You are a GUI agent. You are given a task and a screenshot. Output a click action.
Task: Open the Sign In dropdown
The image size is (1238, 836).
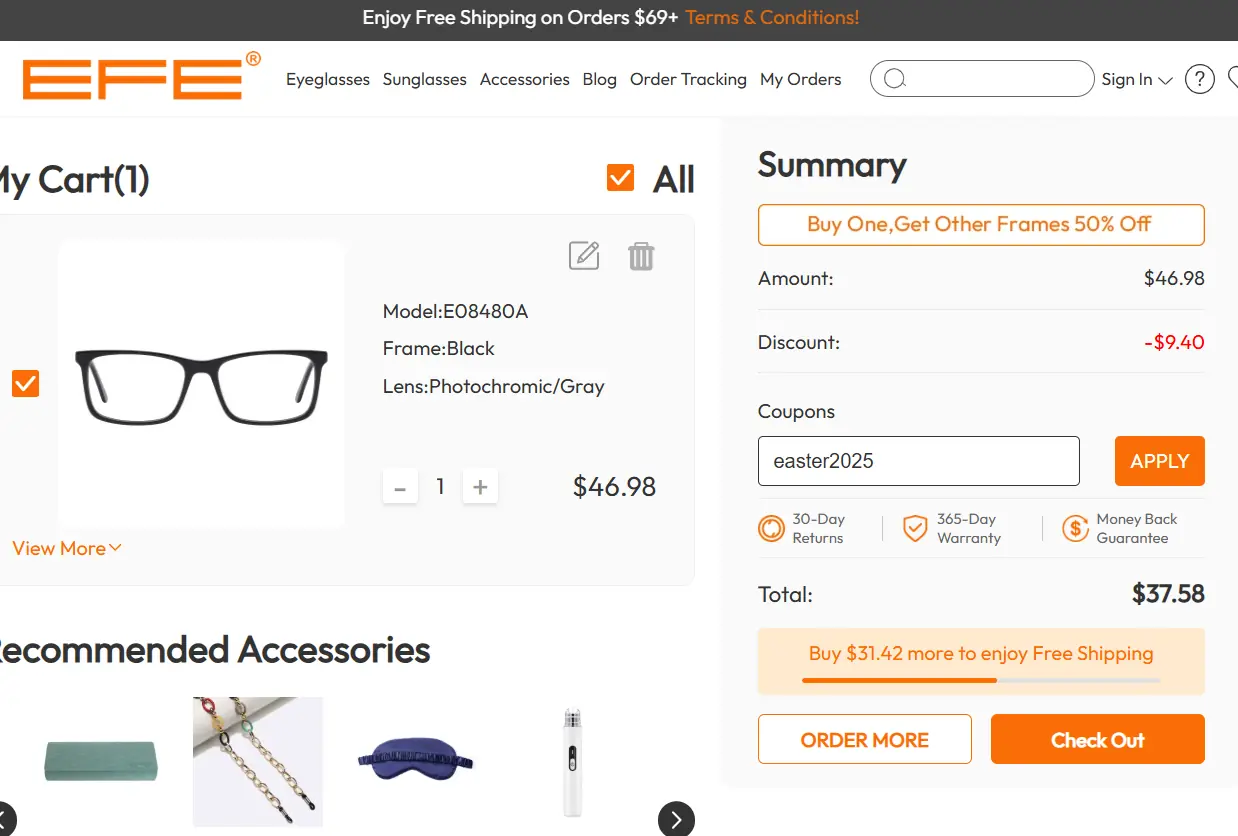click(x=1137, y=79)
